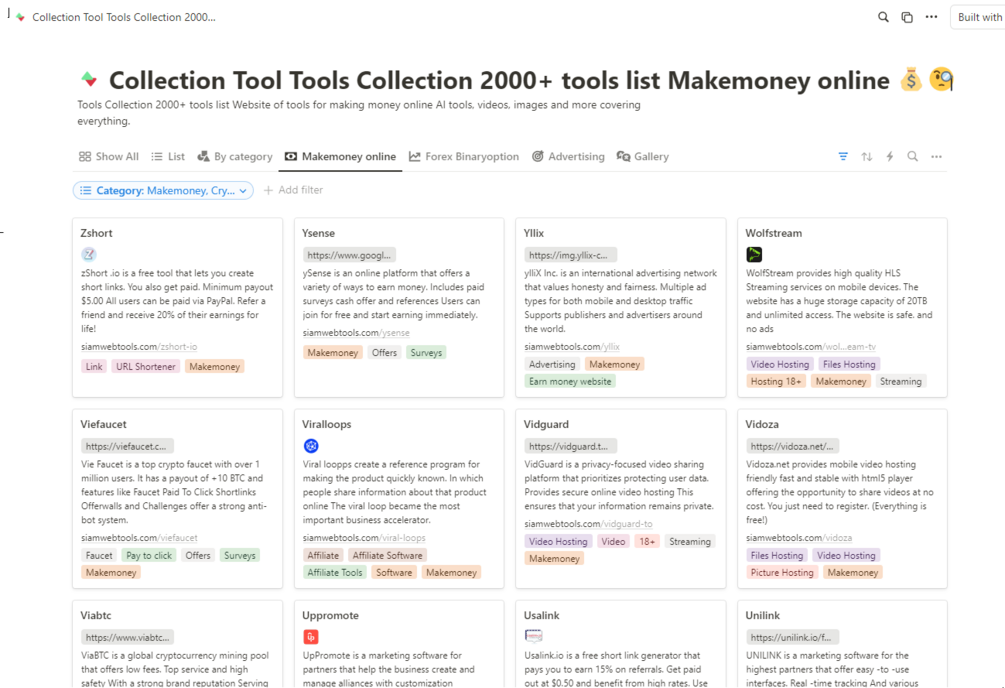Open the Vidoza card title
This screenshot has height=688, width=1005.
[762, 424]
